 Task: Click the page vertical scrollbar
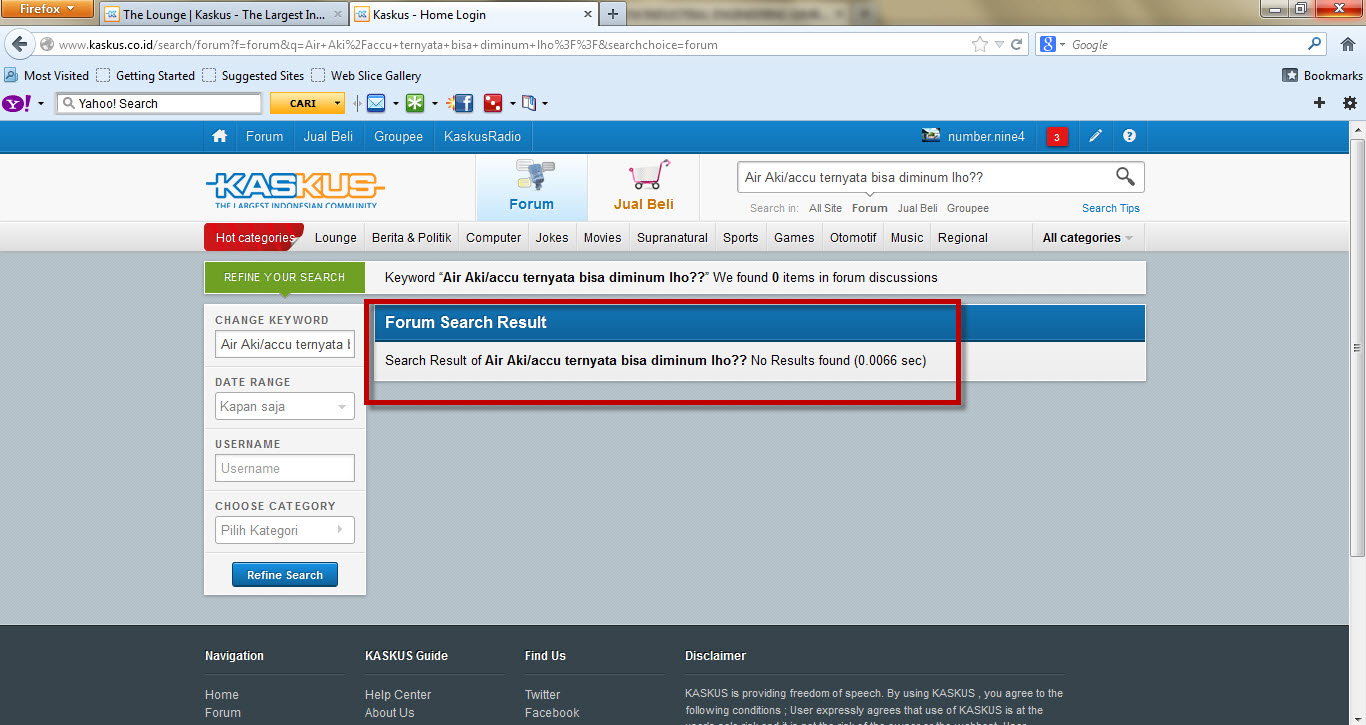(x=1357, y=346)
